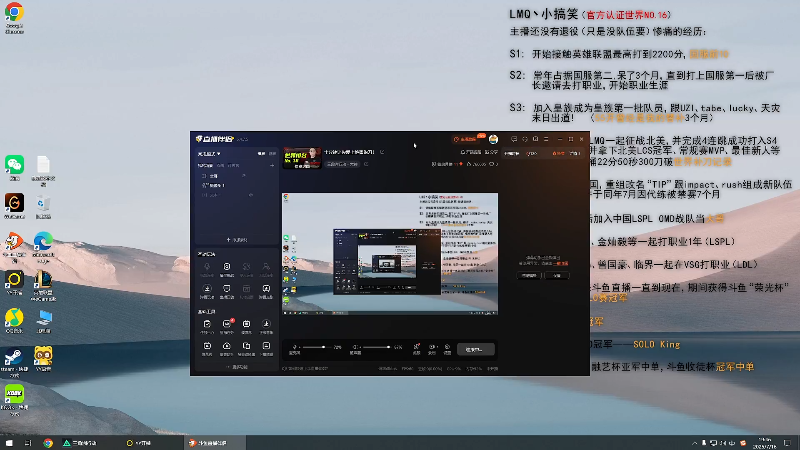800x450 pixels.
Task: Switch to the first tab in the right chat panel
Action: click(512, 153)
